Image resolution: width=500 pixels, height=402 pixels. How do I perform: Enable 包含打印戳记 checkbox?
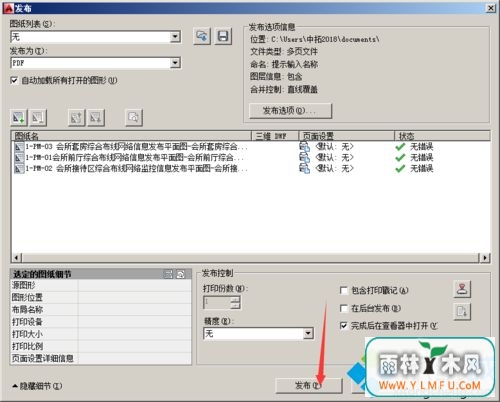343,290
